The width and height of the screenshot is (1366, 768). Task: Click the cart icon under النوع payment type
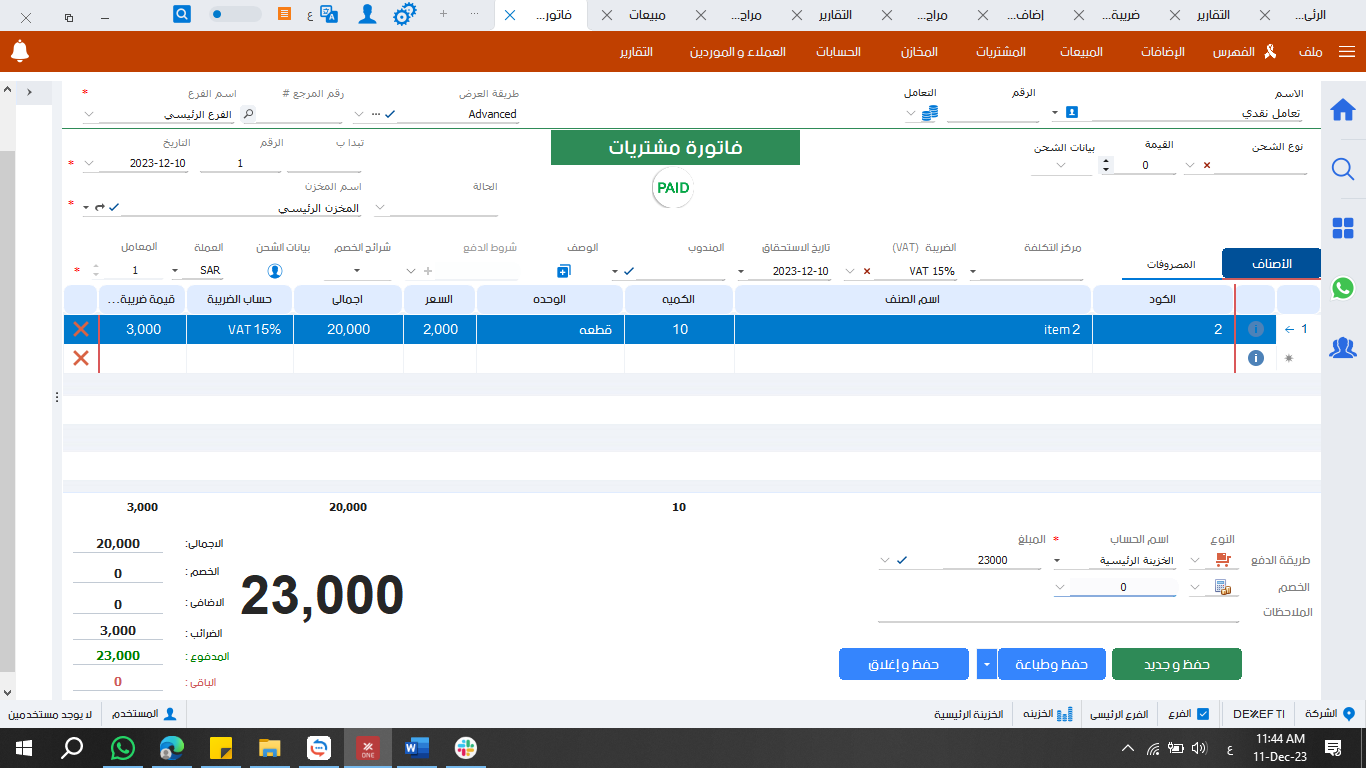tap(1222, 560)
